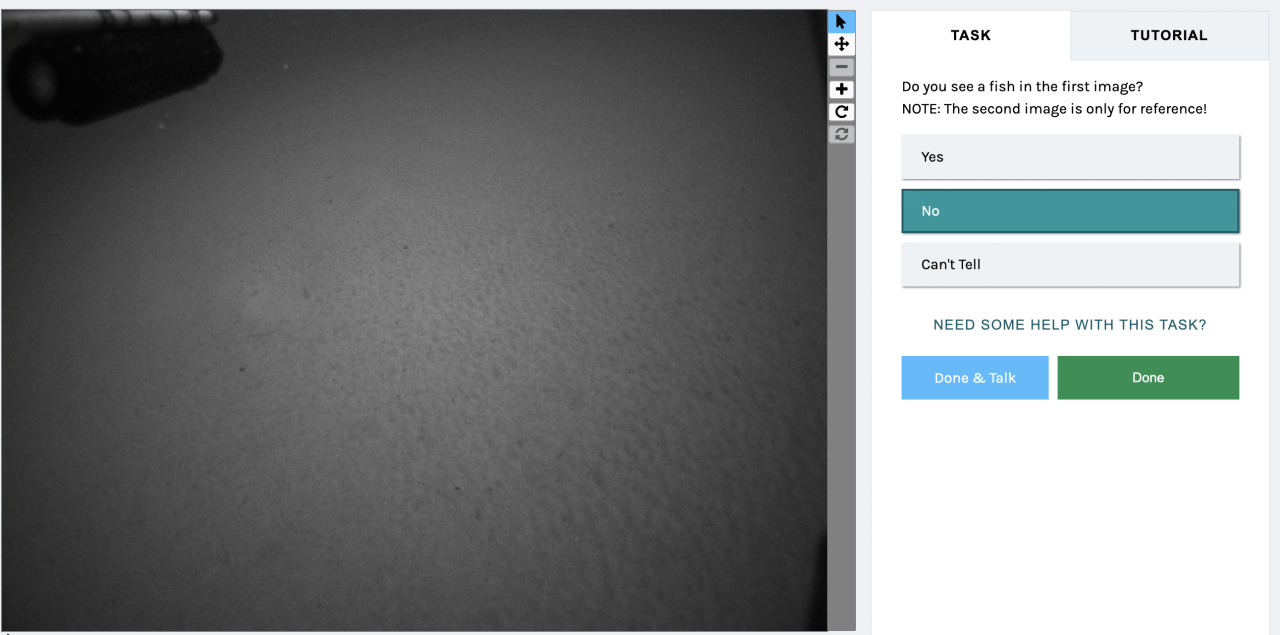Click the rotate image icon

pos(841,112)
